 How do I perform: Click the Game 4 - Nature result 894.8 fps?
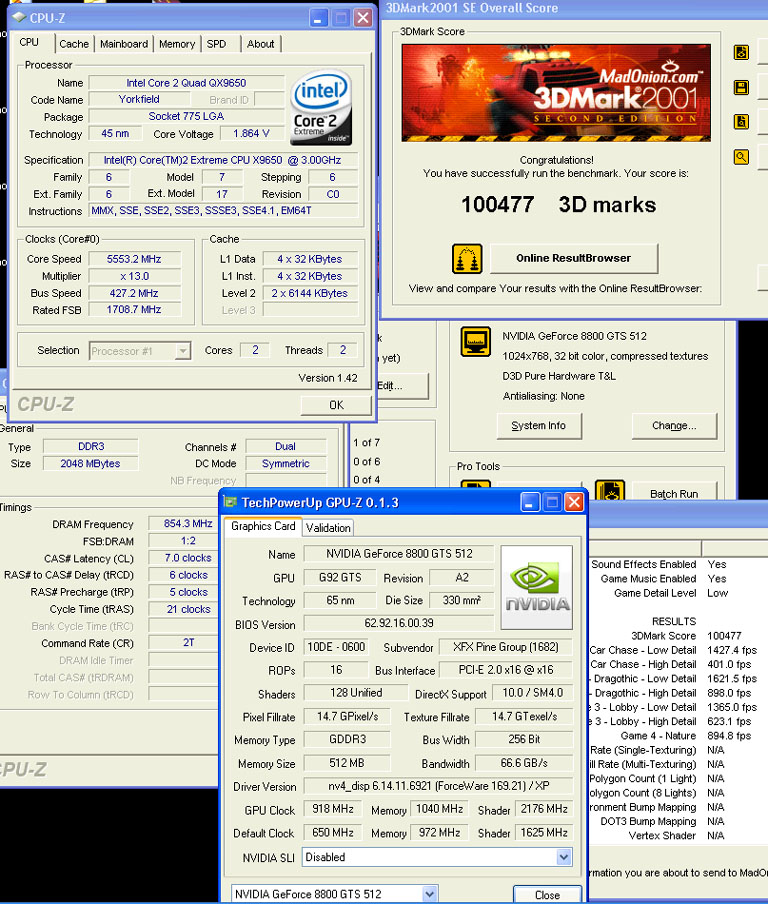pyautogui.click(x=729, y=736)
